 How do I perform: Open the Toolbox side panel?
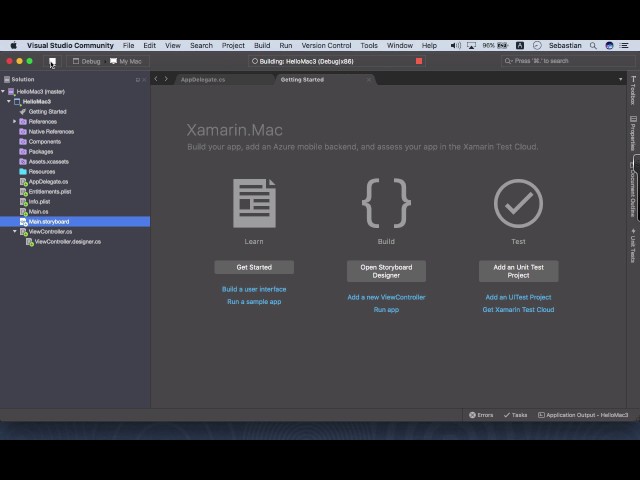633,91
